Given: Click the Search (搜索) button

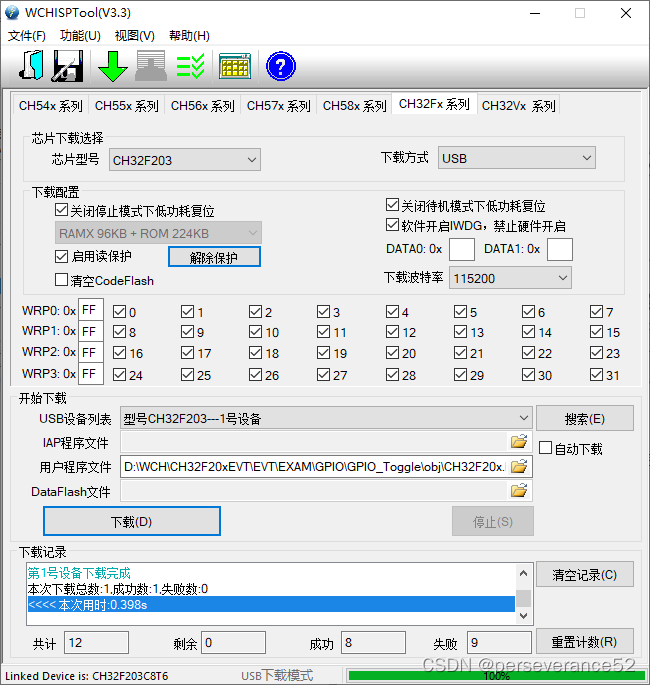Looking at the screenshot, I should click(x=584, y=419).
